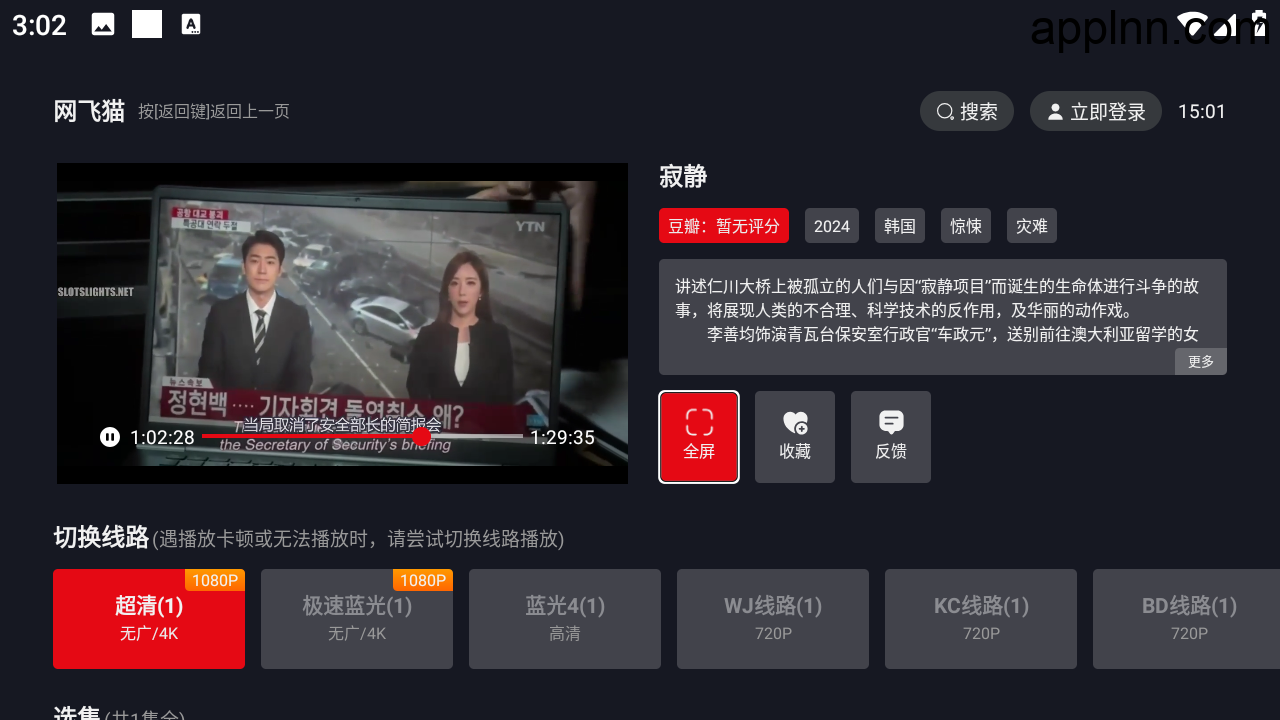Click the total duration 1:29:35

tap(562, 437)
